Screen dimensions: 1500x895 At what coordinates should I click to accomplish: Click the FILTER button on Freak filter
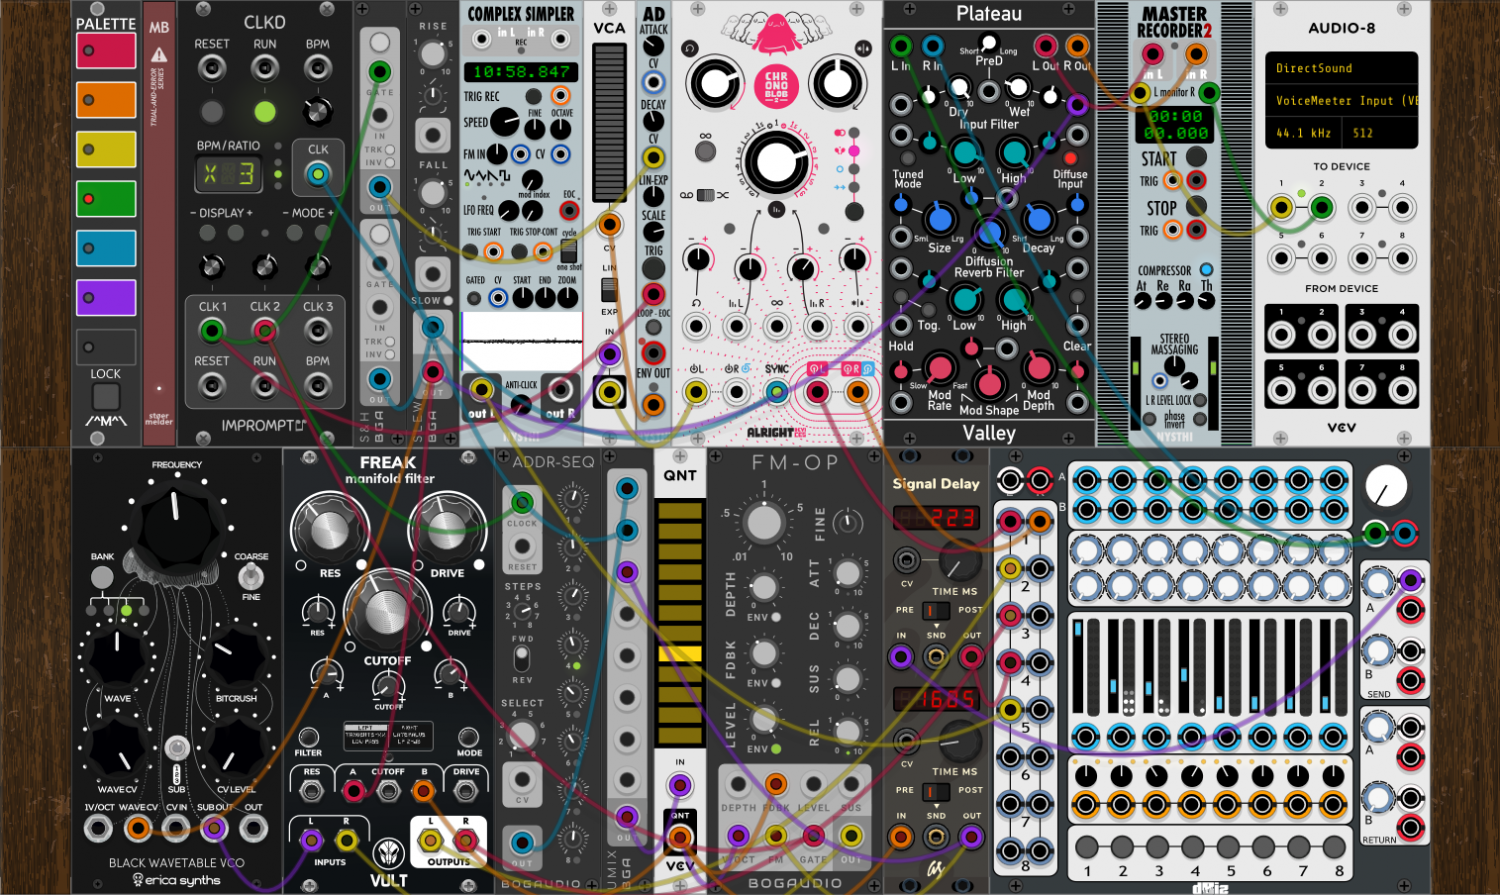coord(309,737)
